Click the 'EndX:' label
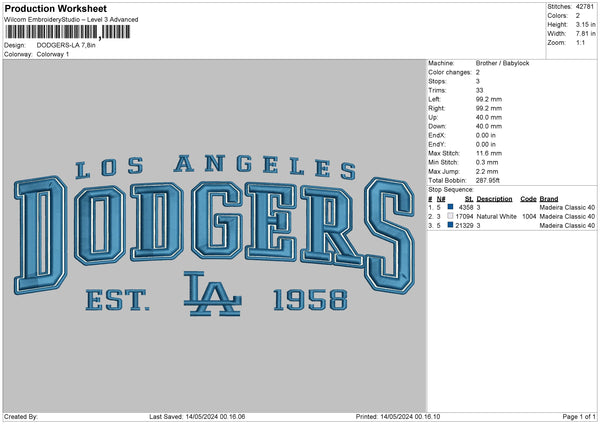Image resolution: width=600 pixels, height=424 pixels. (437, 135)
